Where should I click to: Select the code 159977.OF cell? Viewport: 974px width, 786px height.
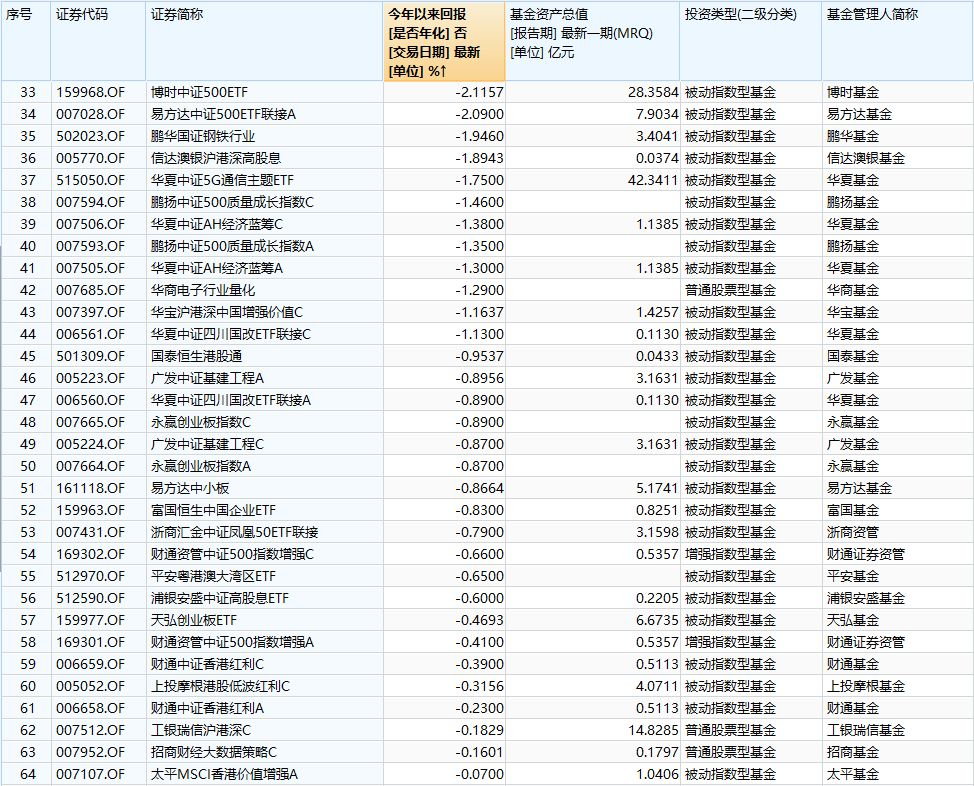coord(98,620)
